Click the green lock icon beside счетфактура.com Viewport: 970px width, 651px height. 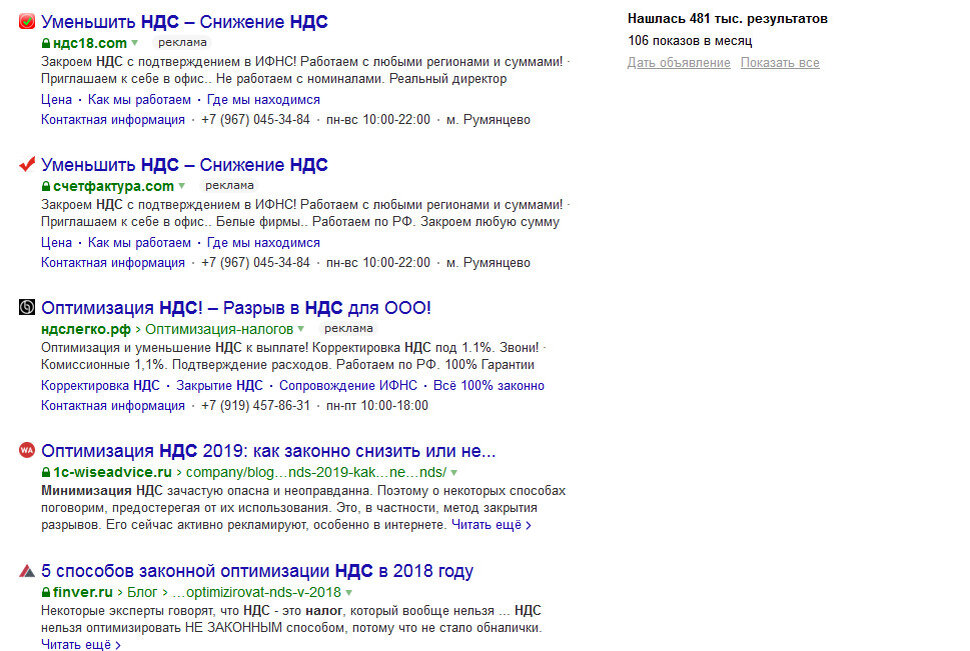46,186
